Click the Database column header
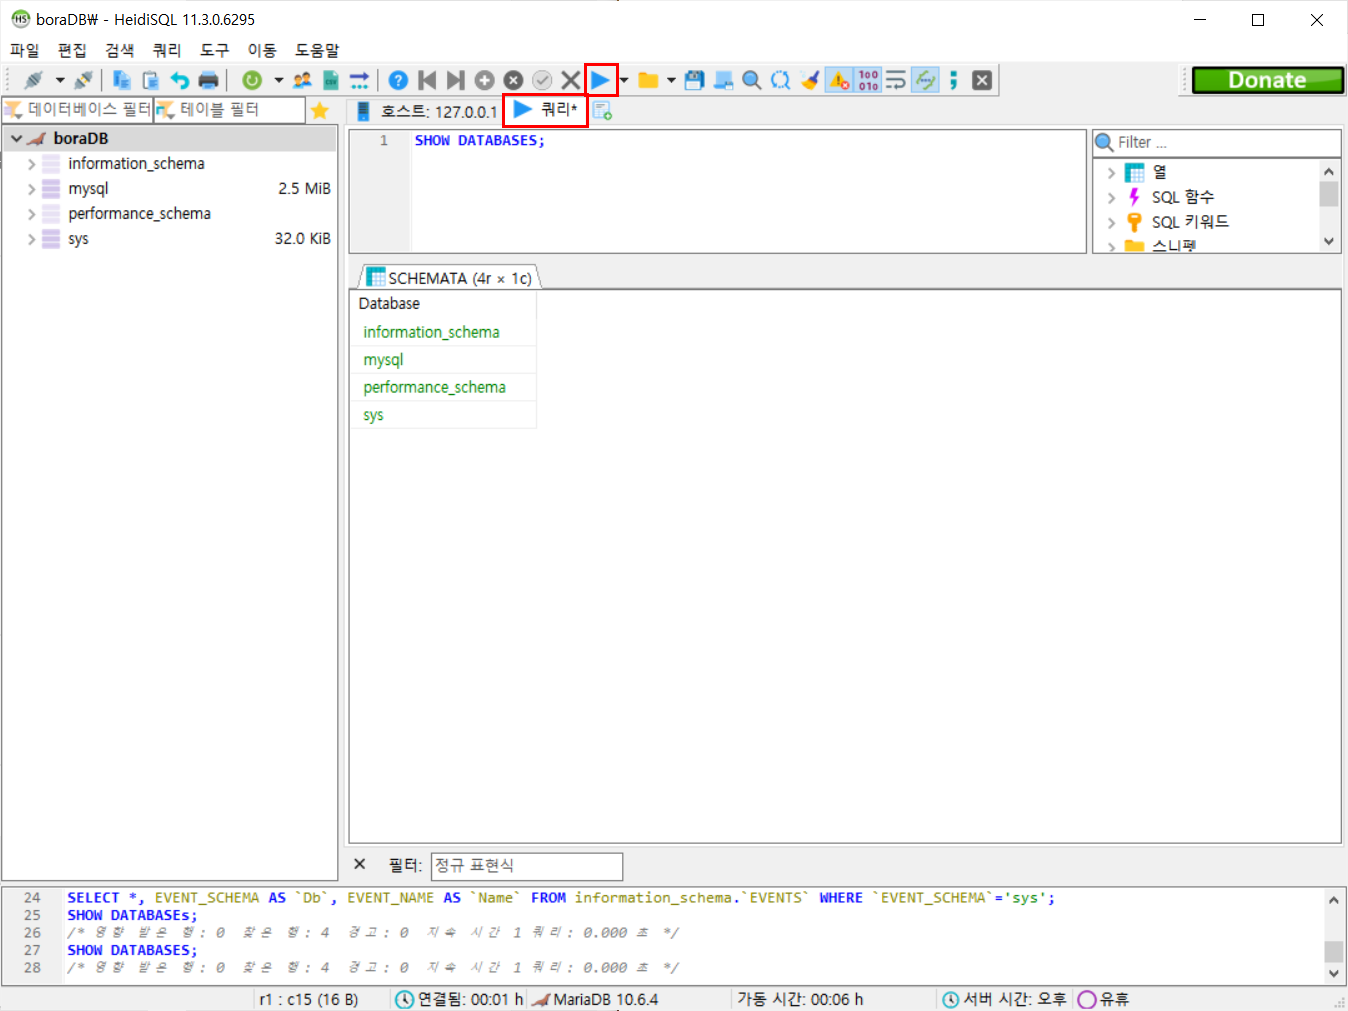The height and width of the screenshot is (1011, 1348). 443,304
